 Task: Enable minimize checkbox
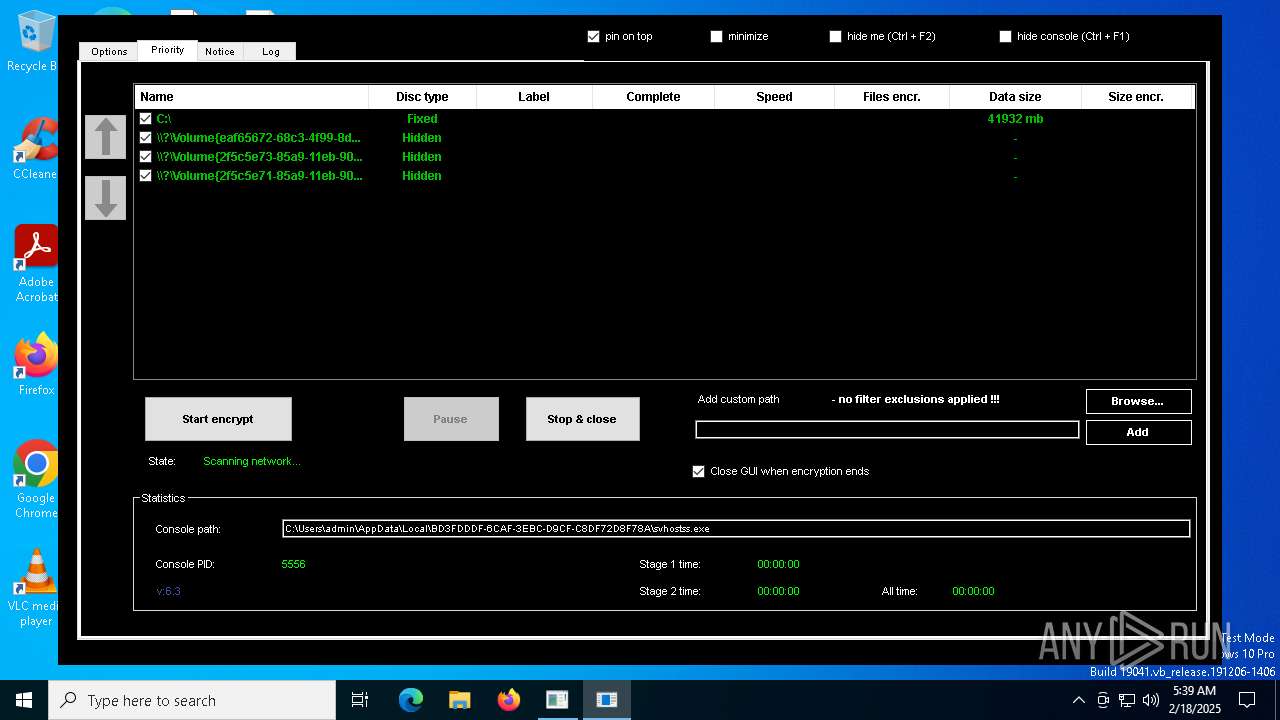(x=716, y=36)
